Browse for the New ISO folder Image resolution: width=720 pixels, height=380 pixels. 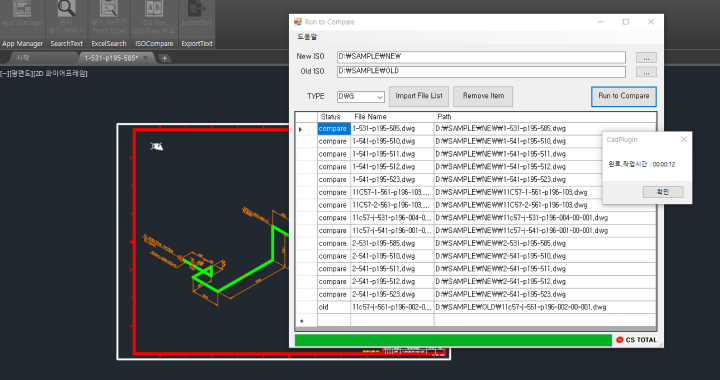(646, 57)
